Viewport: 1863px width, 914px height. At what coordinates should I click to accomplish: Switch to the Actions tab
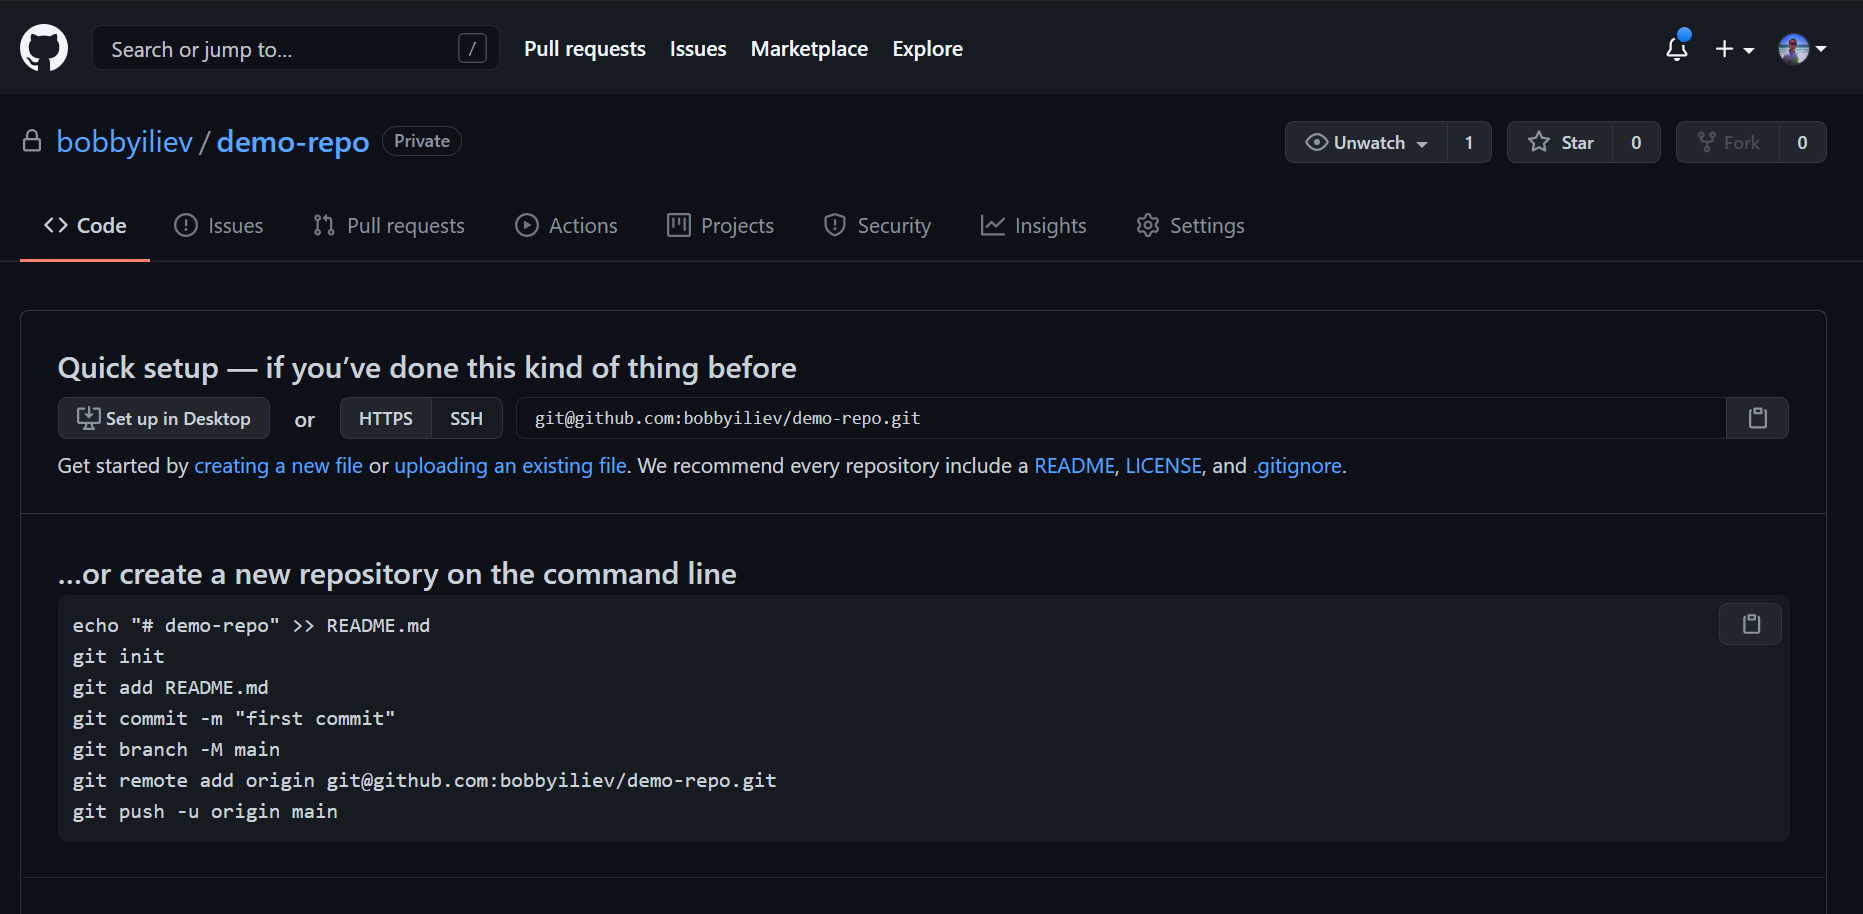566,226
